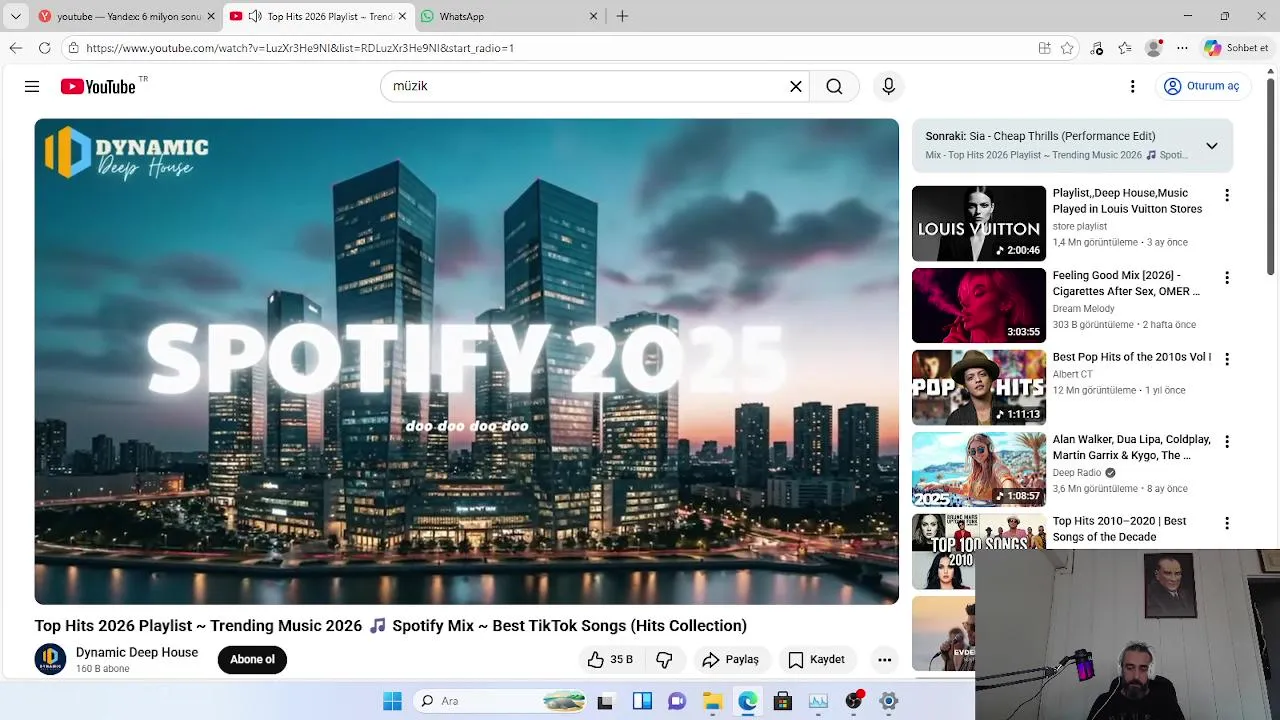Open the Windows Start menu

coord(392,701)
